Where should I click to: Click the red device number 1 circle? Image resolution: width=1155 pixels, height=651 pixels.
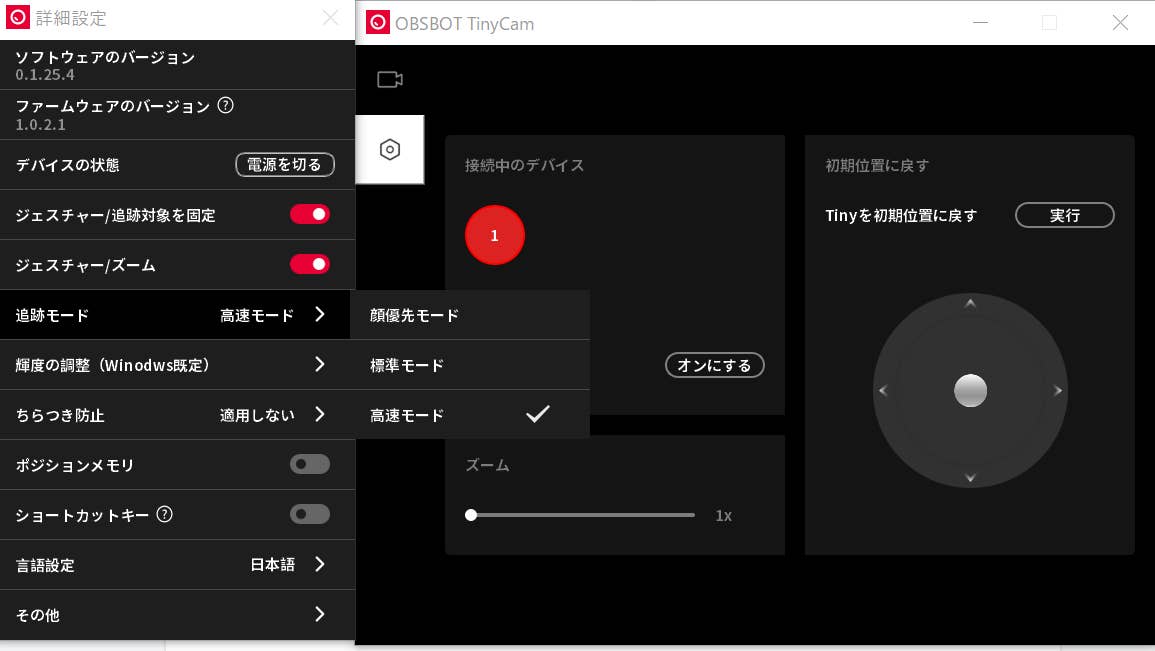coord(494,235)
